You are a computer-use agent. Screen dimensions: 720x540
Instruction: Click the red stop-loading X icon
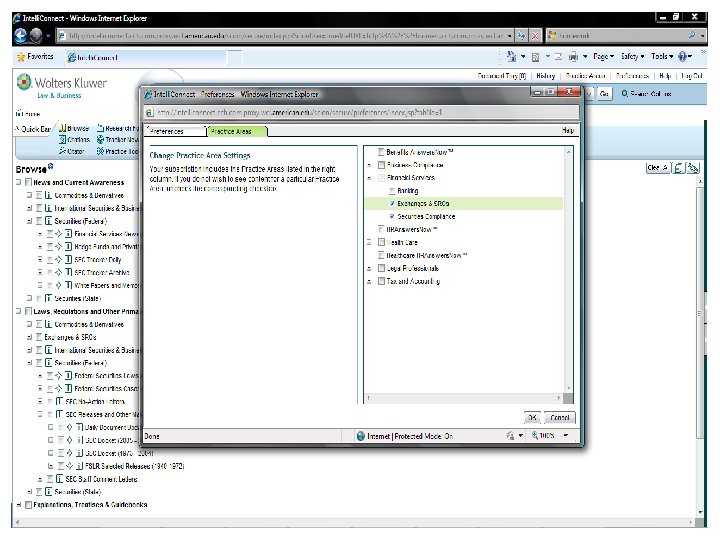pos(535,35)
